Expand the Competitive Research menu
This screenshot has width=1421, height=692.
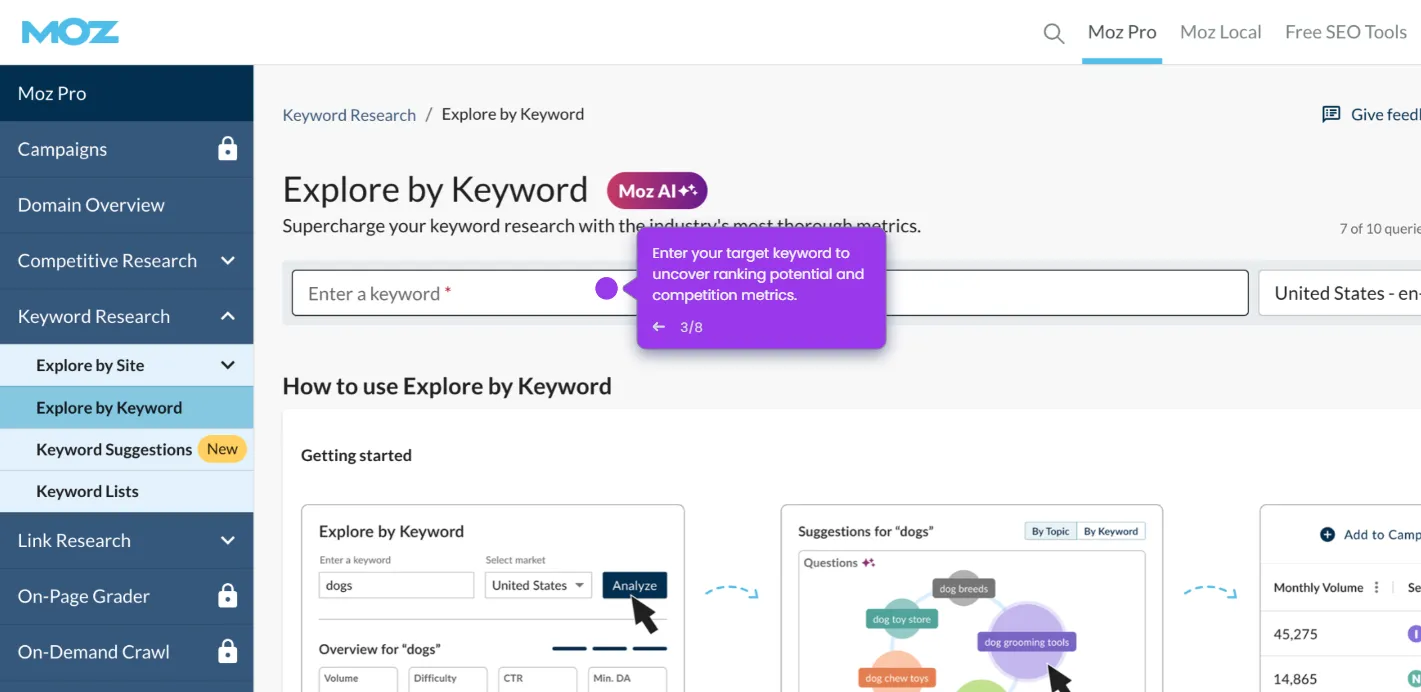coord(228,261)
